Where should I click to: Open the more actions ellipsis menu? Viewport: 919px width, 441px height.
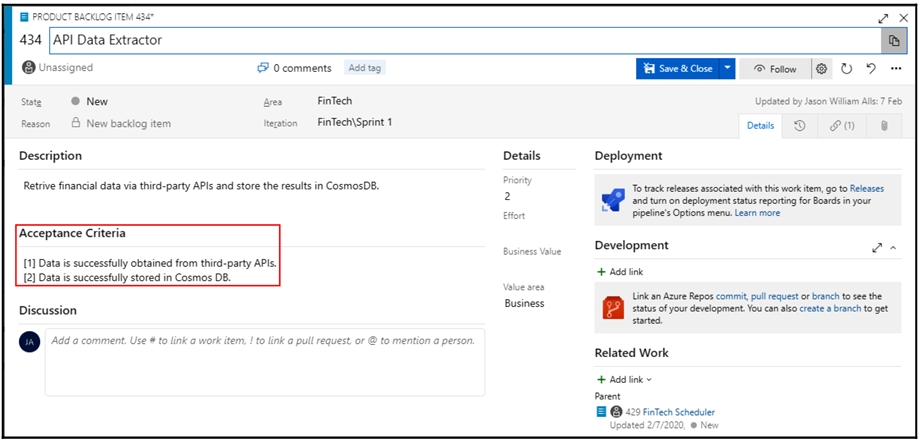[x=896, y=69]
